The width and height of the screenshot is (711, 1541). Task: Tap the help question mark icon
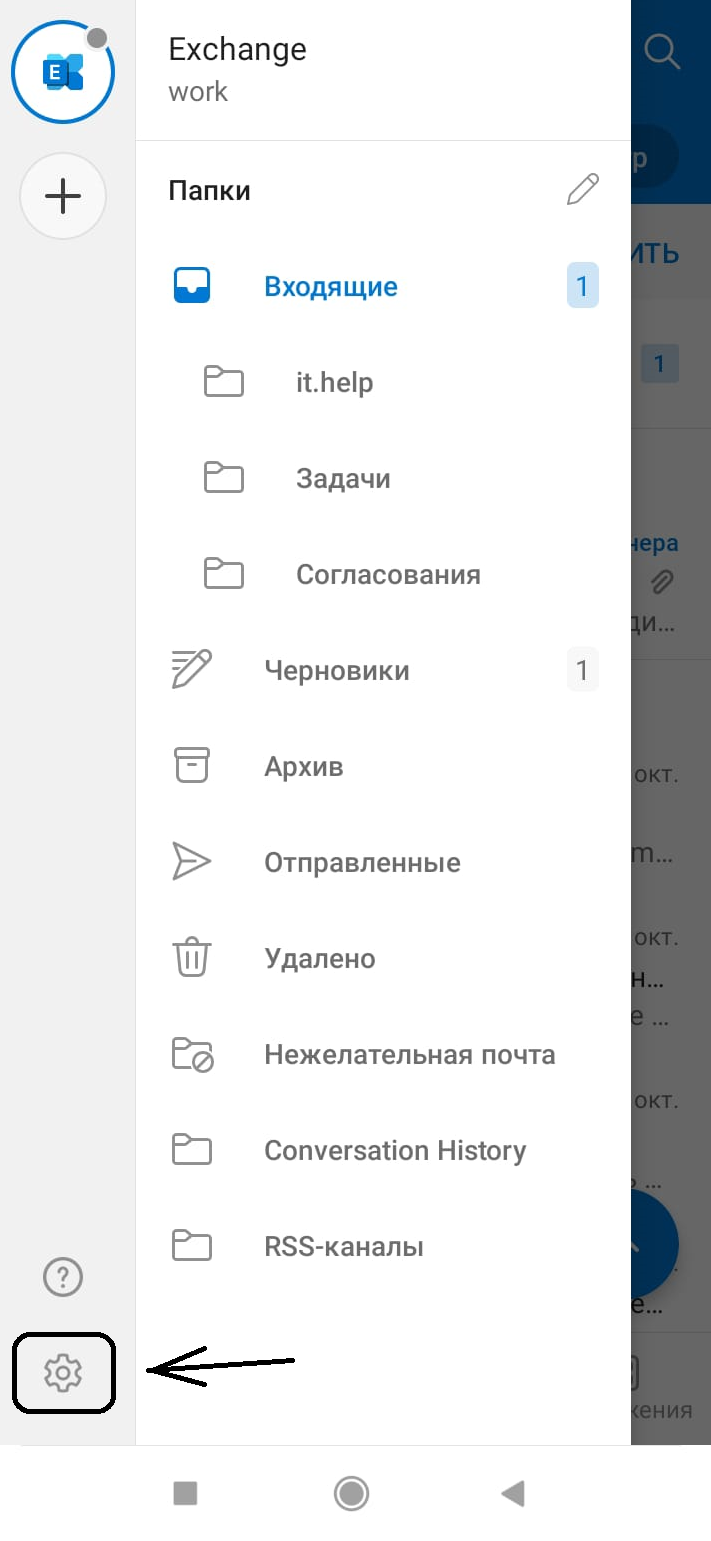pyautogui.click(x=63, y=1277)
